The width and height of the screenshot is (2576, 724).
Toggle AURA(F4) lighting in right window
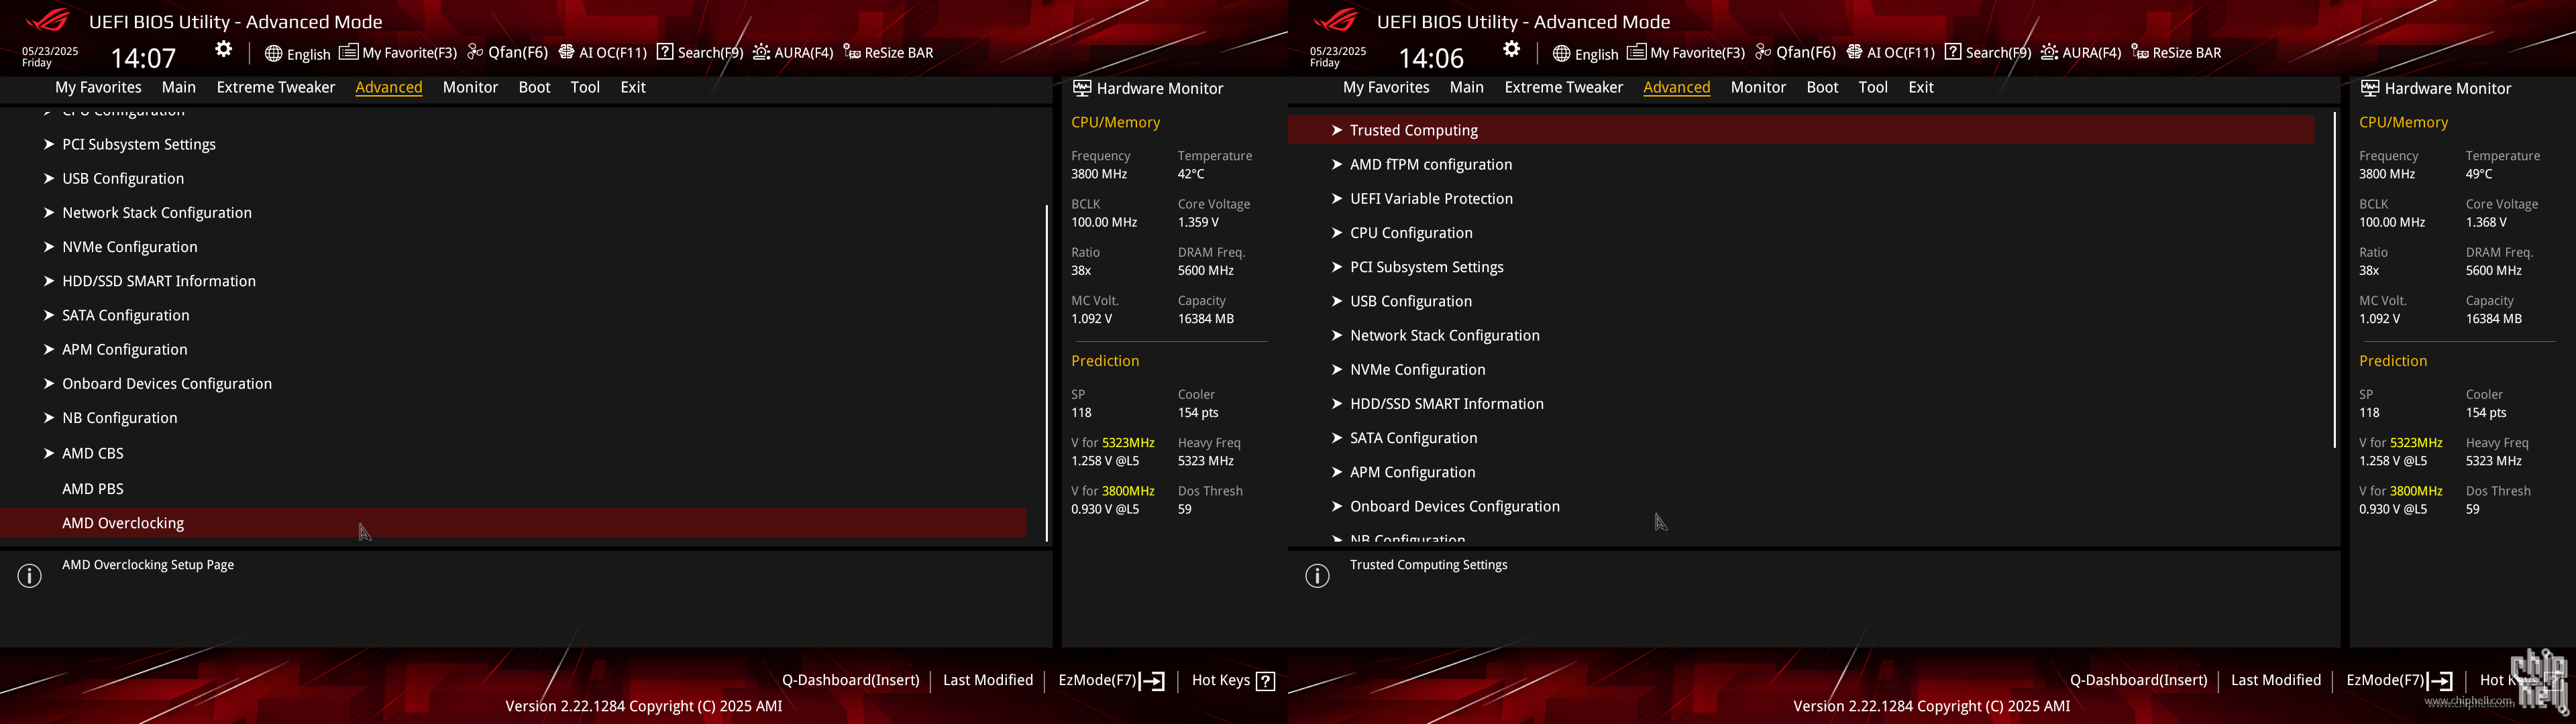[2081, 53]
